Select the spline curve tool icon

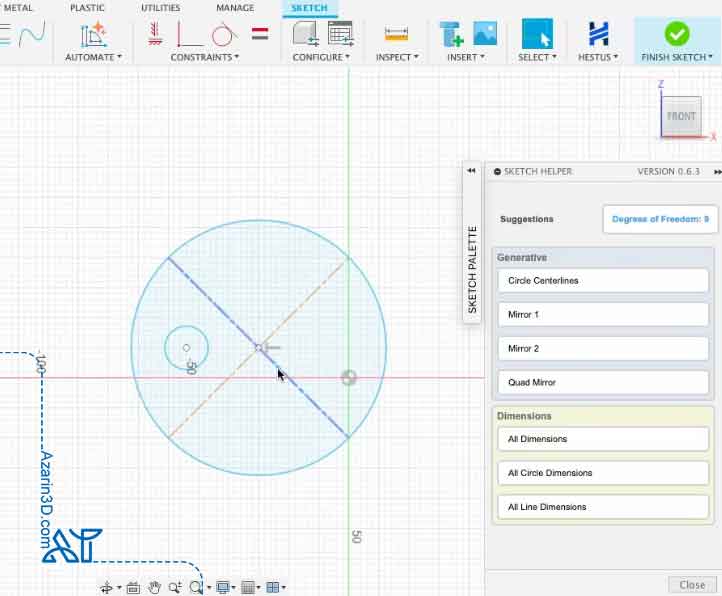coord(33,35)
